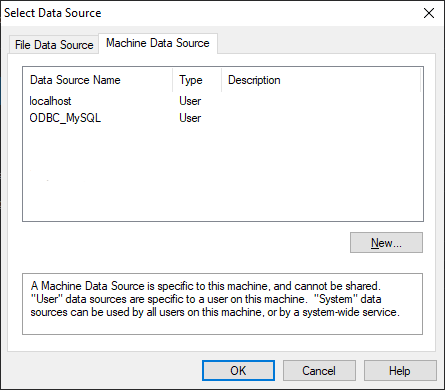
Task: Cancel the Select Data Source dialog
Action: coord(319,370)
